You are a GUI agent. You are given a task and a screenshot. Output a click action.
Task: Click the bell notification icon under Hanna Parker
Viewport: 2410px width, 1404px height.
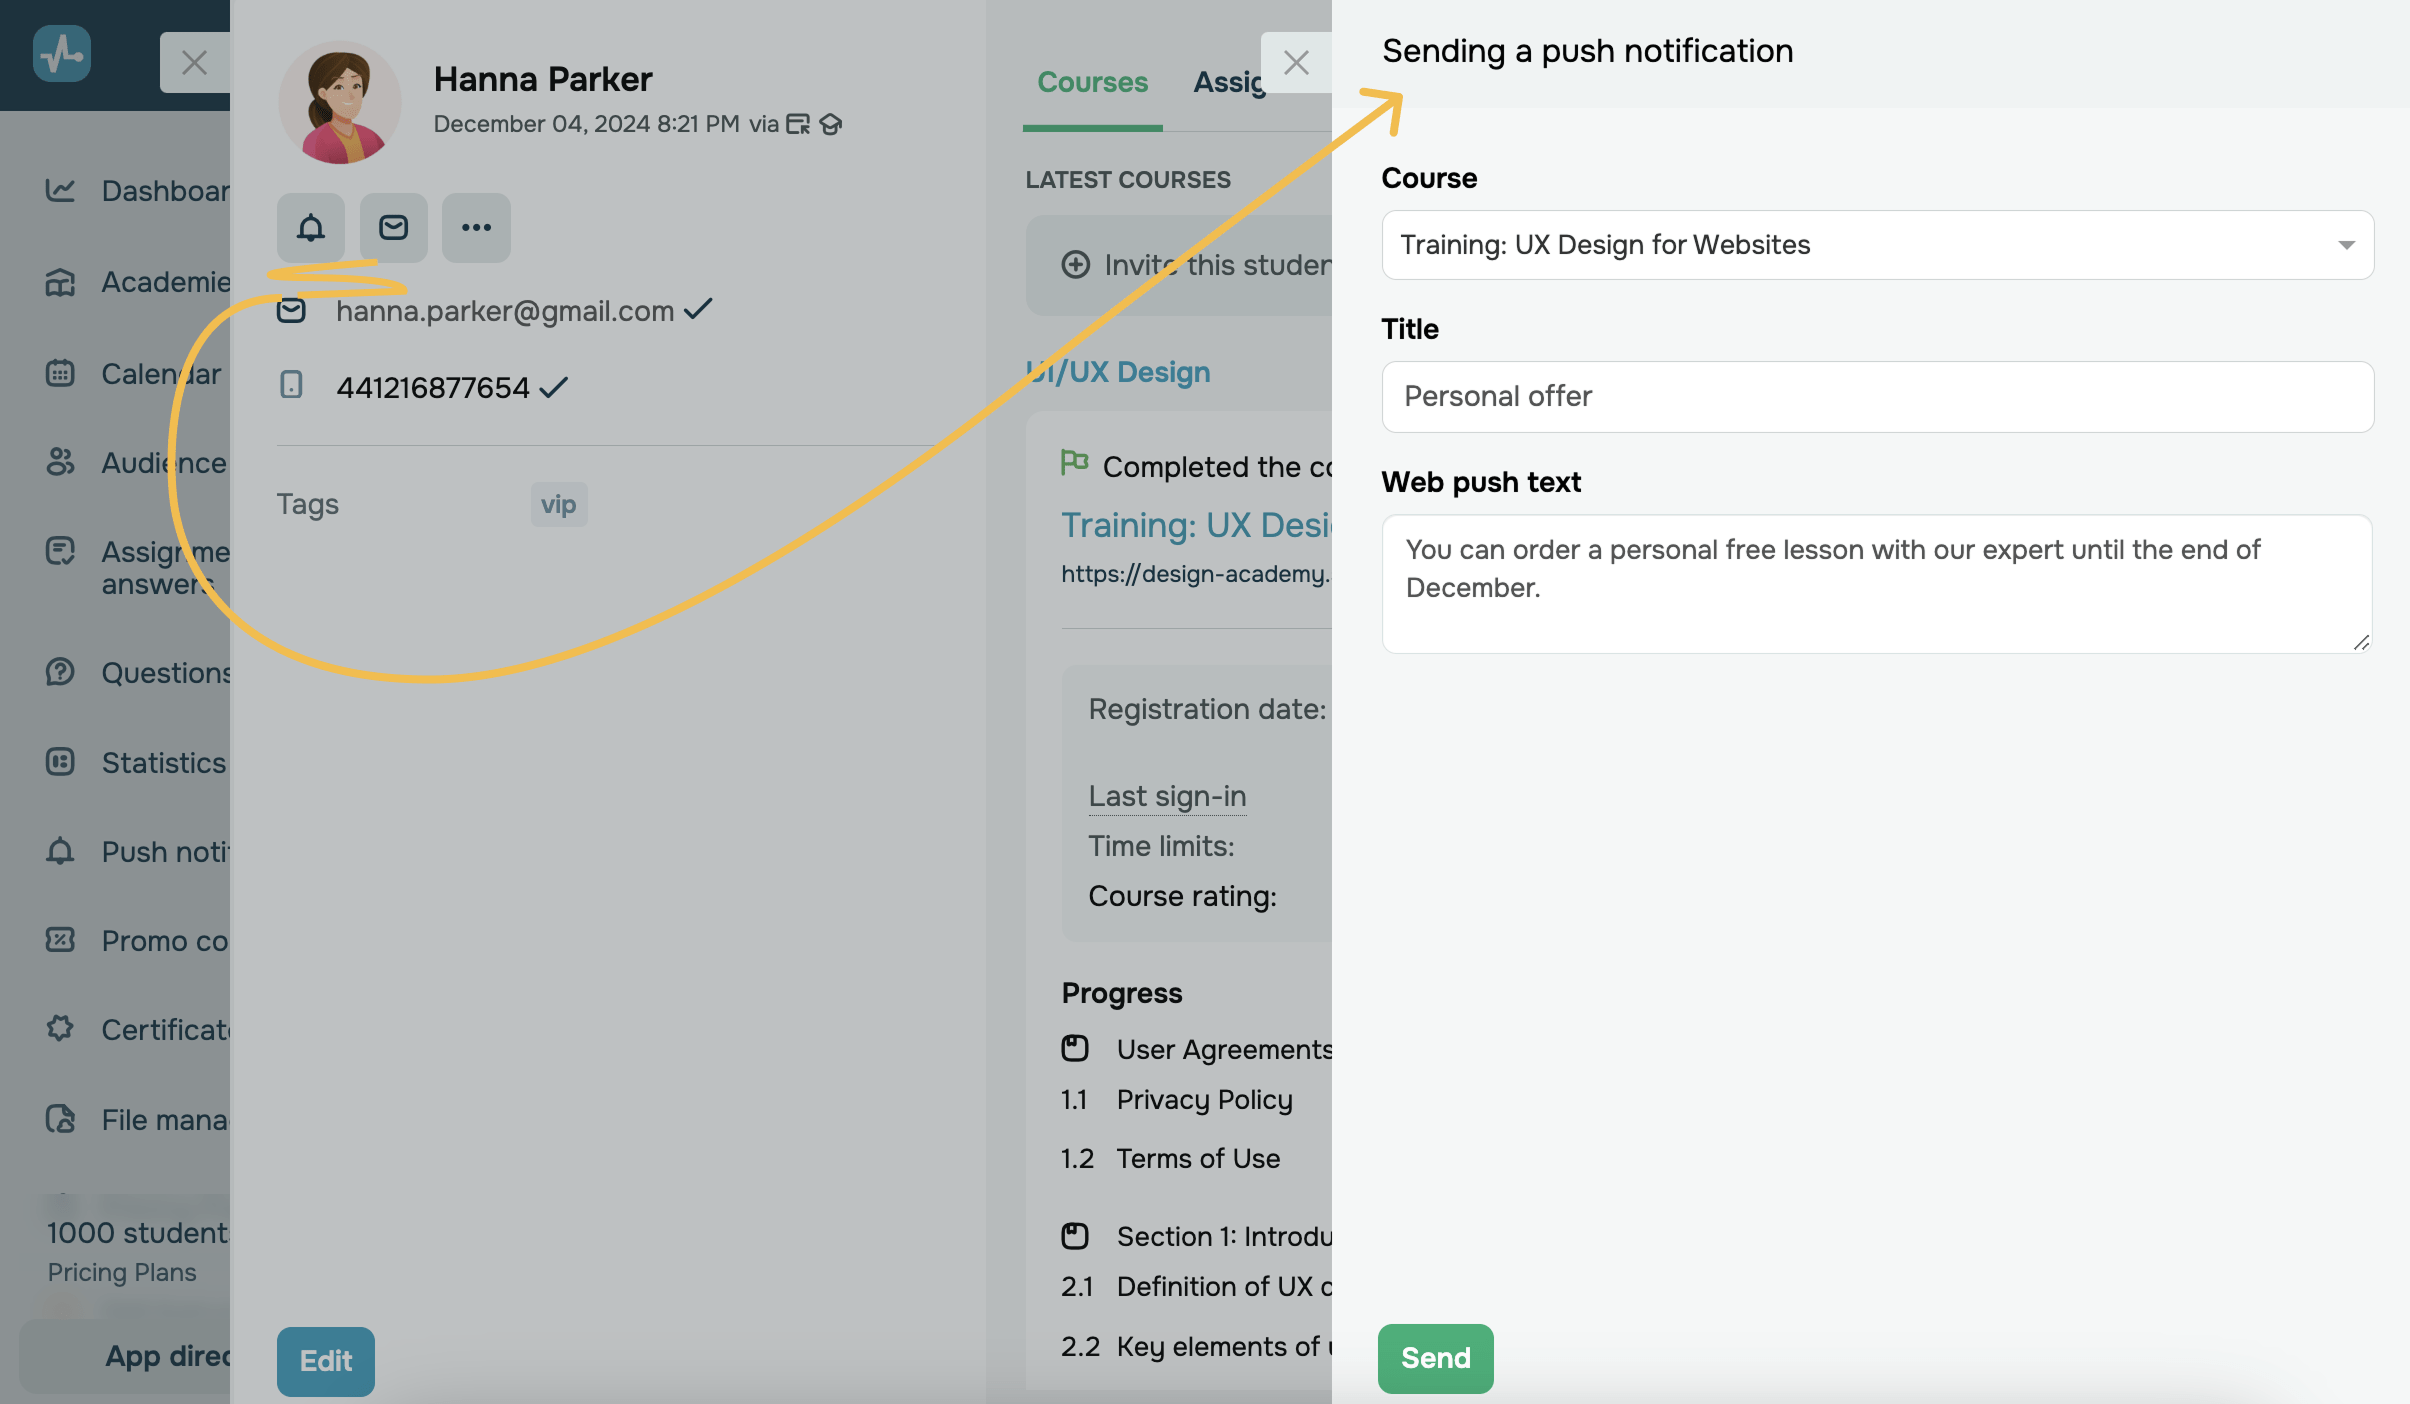tap(311, 228)
